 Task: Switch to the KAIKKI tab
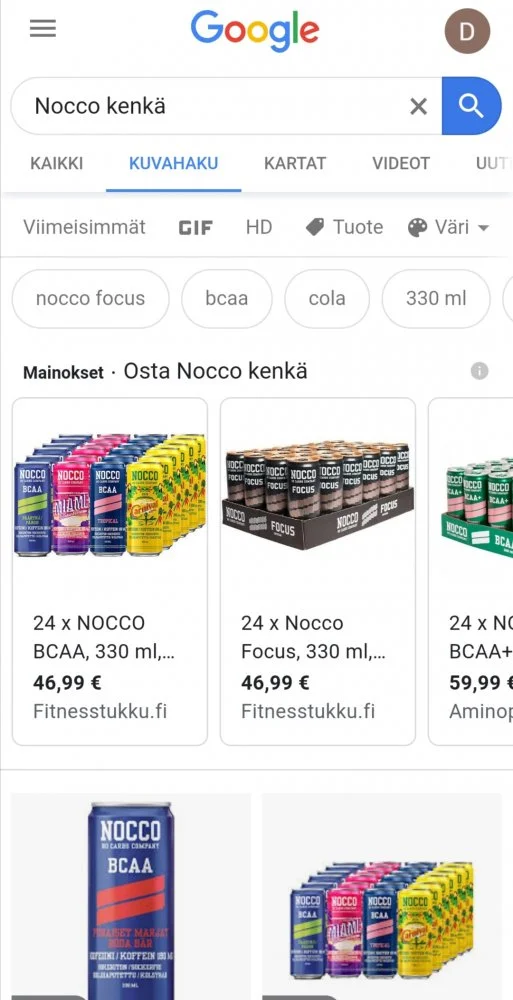coord(57,163)
